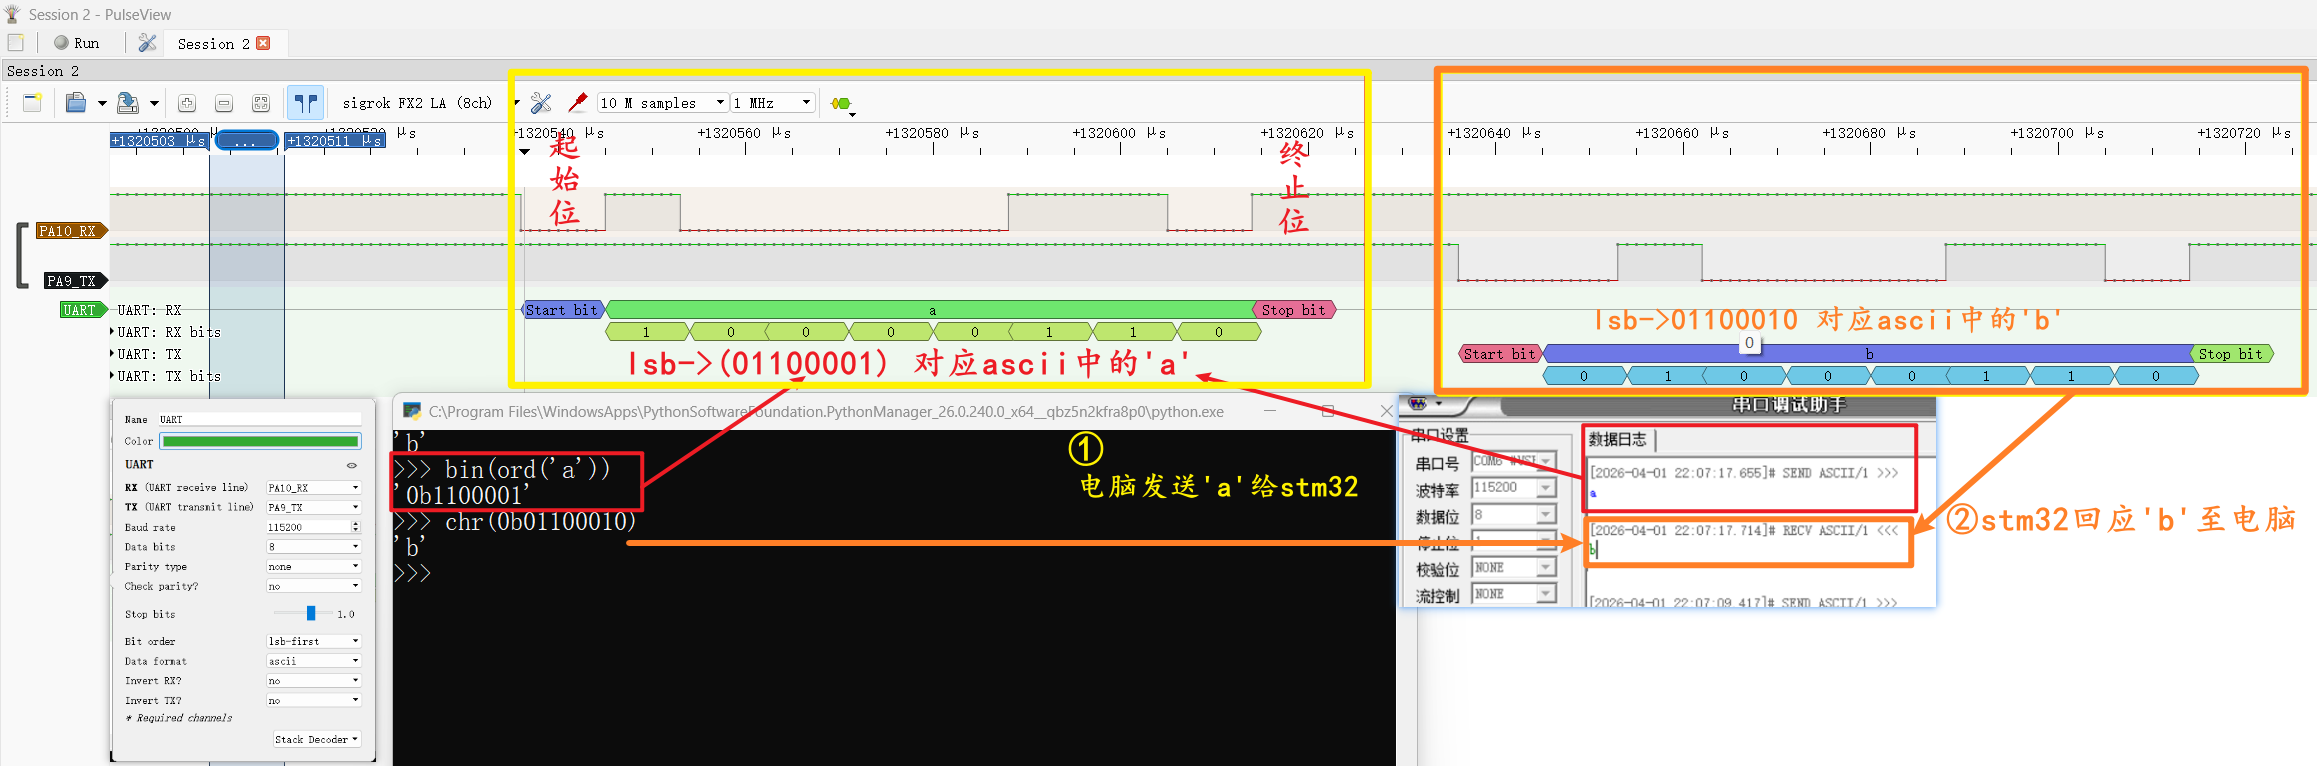2317x766 pixels.
Task: Create a new view in session toolbar
Action: coord(32,103)
